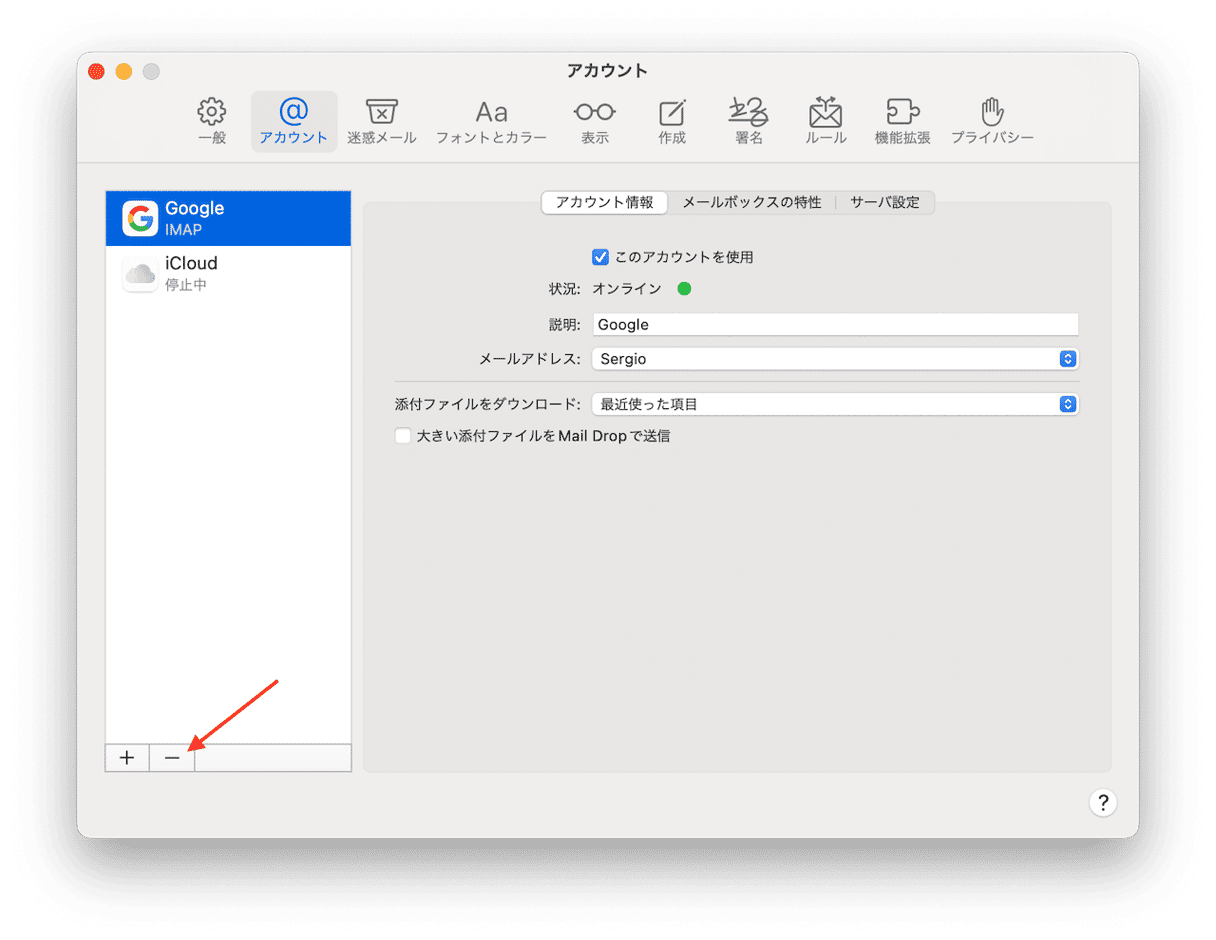Open the プライバシー privacy pane

point(991,121)
